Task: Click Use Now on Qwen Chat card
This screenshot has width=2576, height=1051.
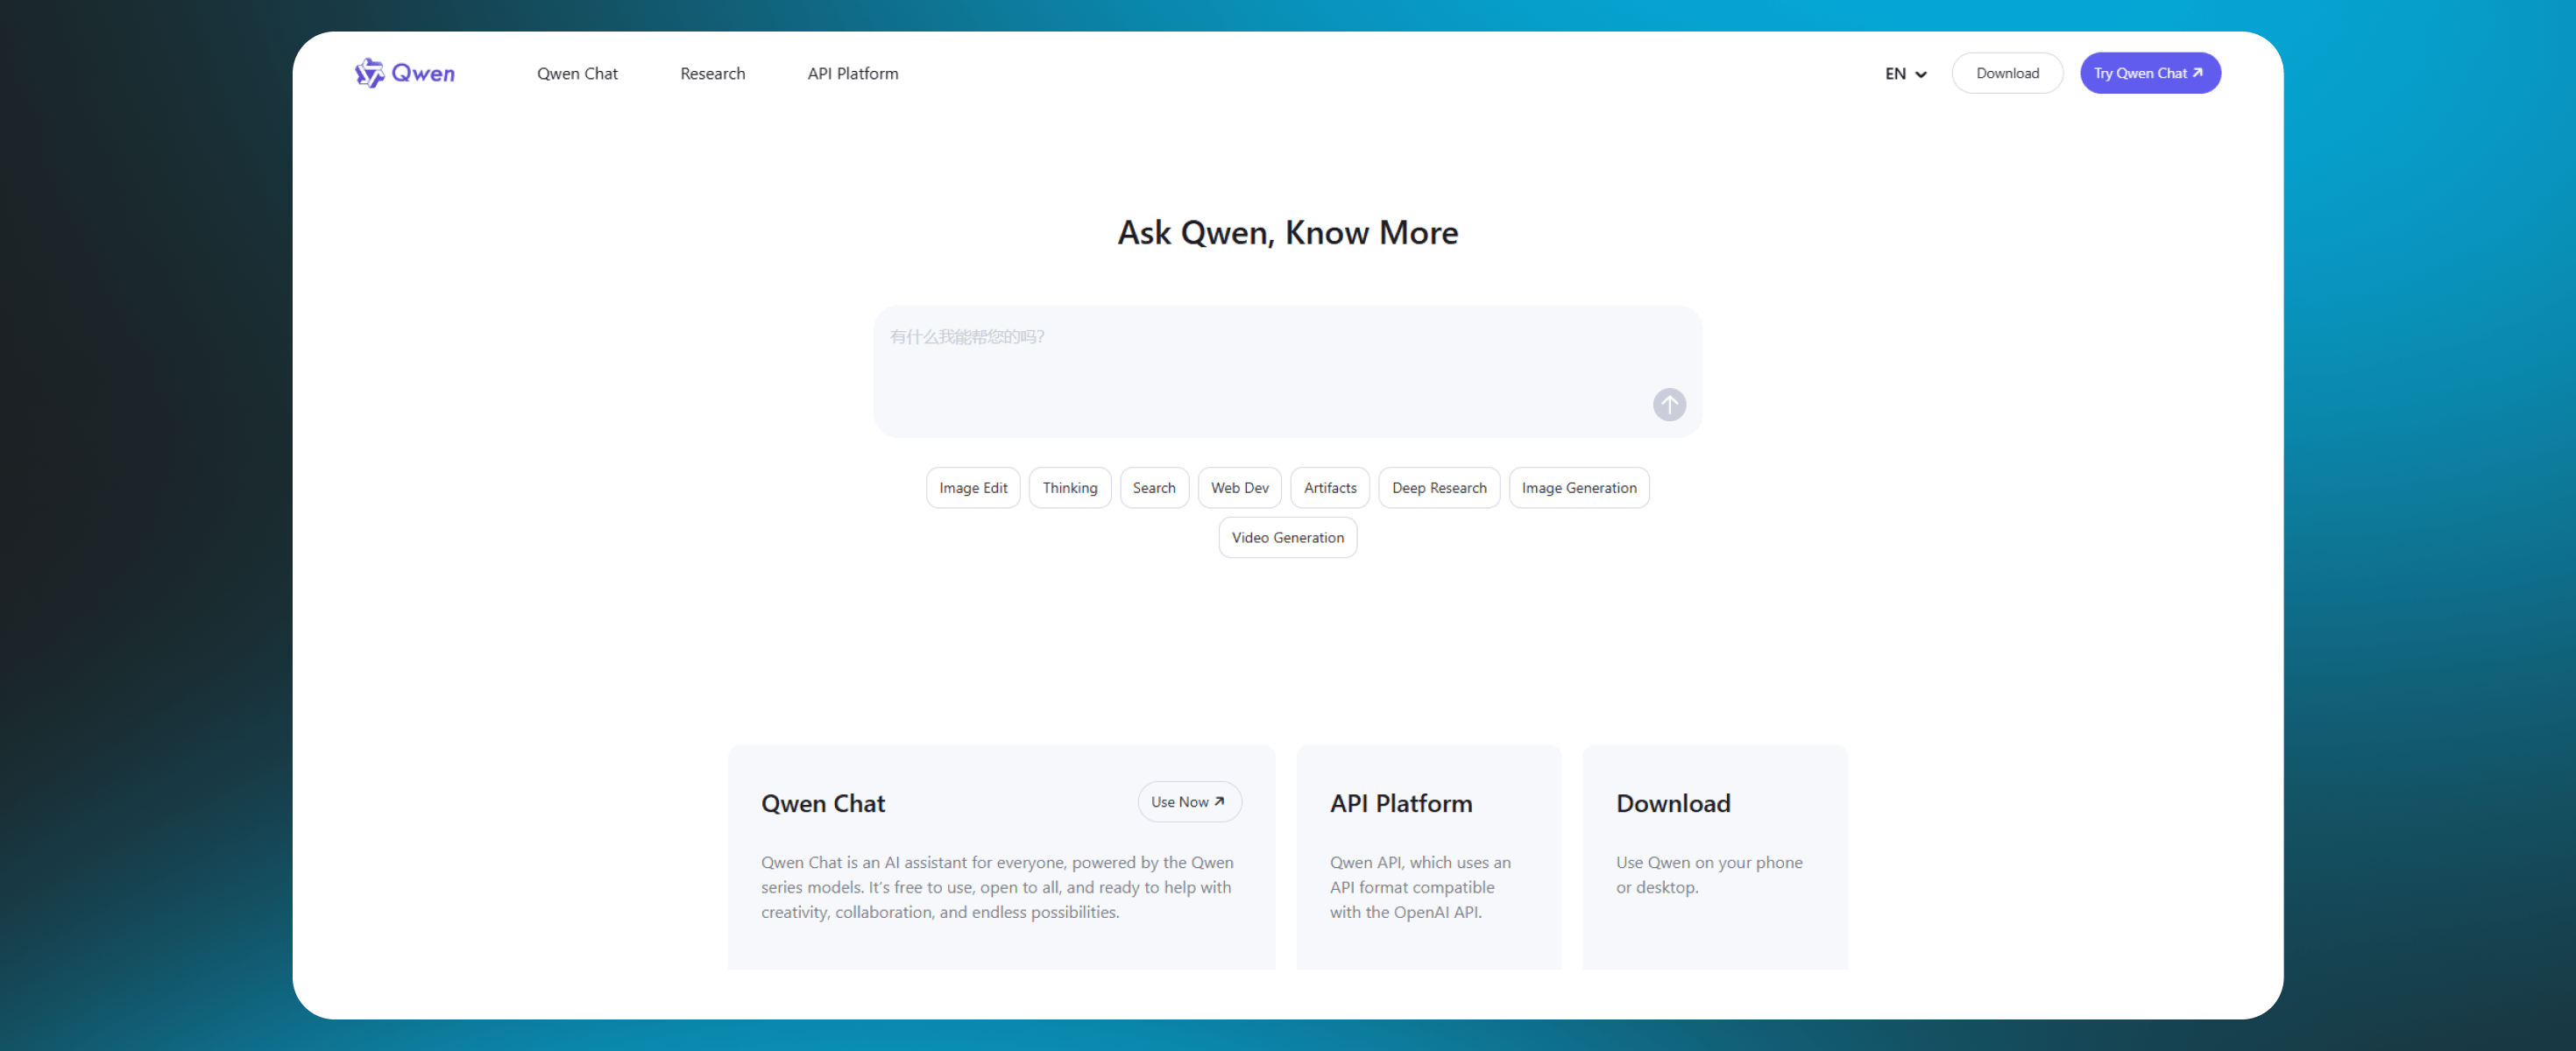Action: point(1188,802)
